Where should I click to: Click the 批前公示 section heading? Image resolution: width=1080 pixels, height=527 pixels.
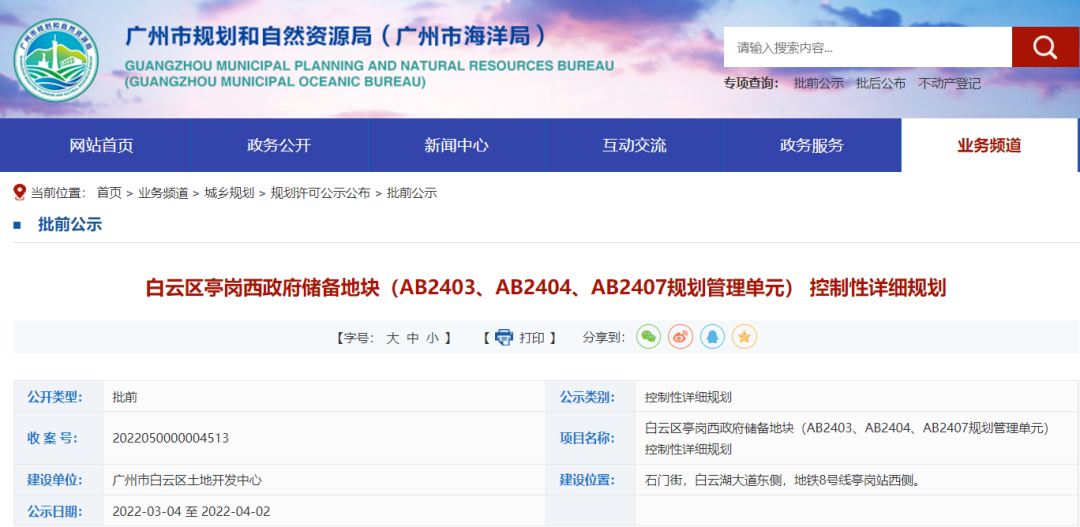[70, 224]
